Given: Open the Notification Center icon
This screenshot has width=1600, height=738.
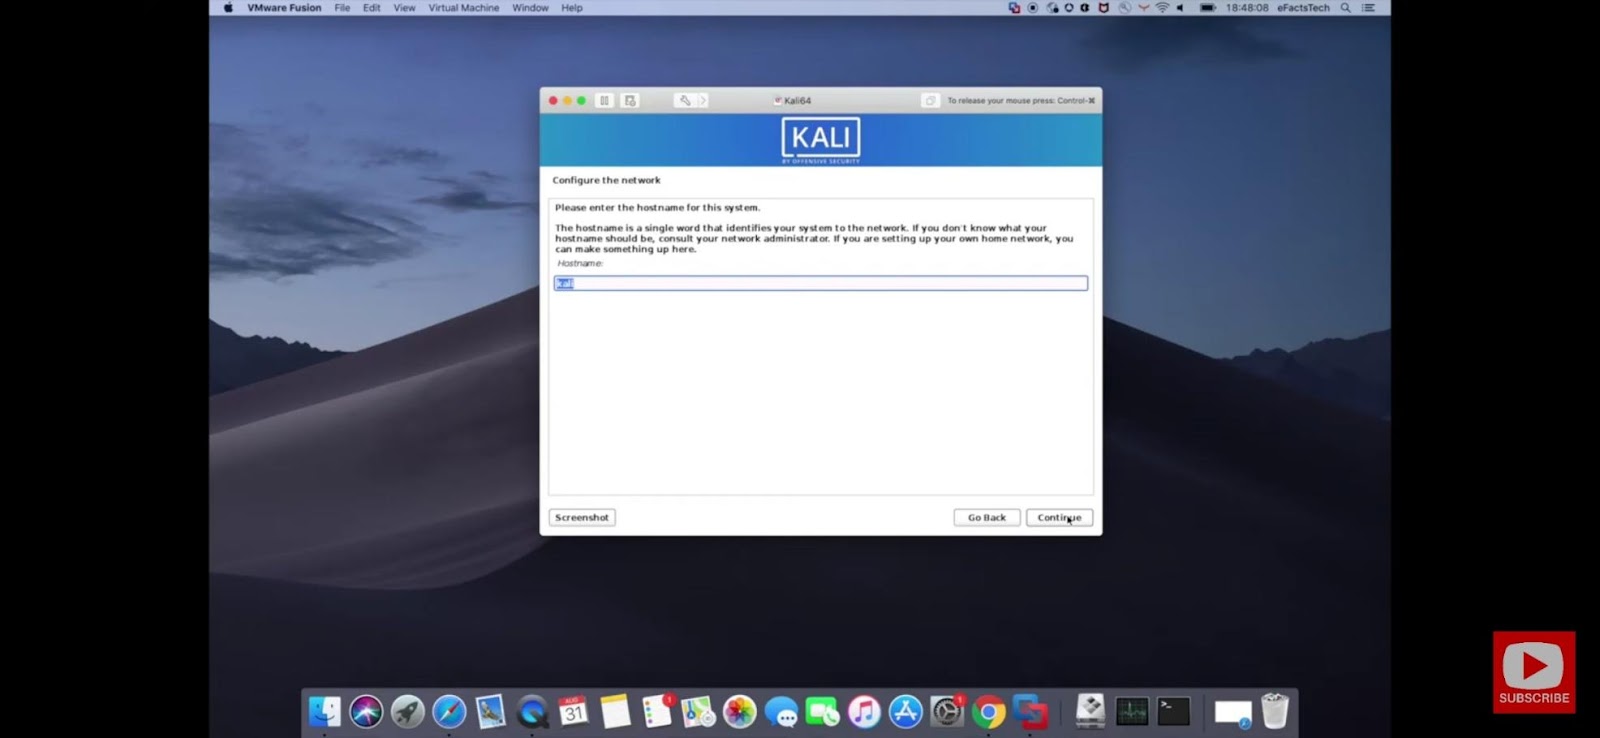Looking at the screenshot, I should (x=1368, y=8).
